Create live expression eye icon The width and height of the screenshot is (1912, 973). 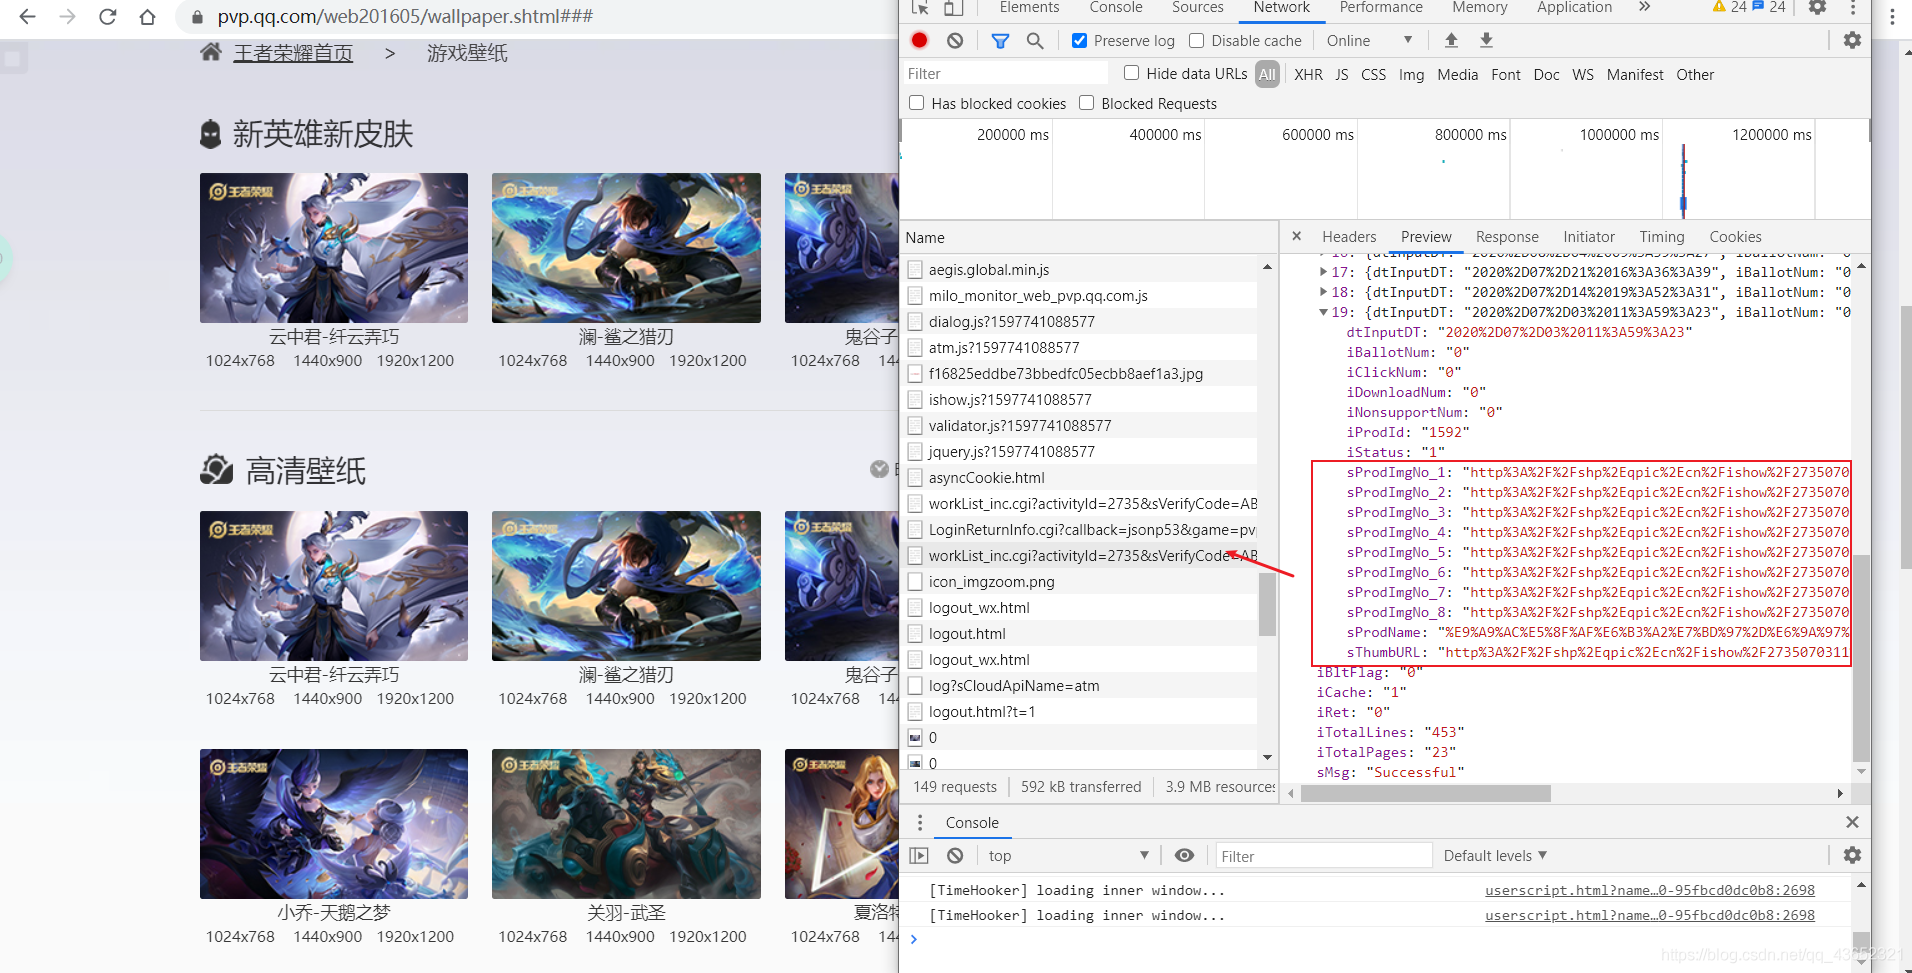1184,855
